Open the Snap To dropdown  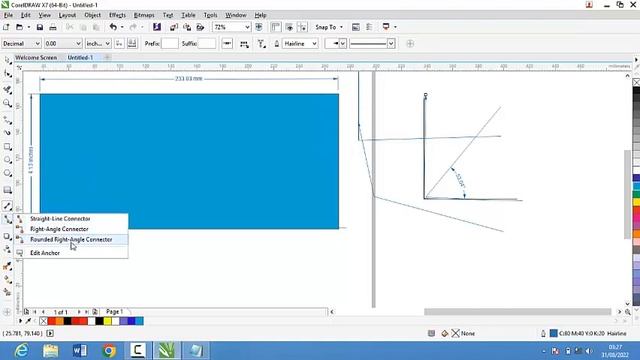coord(329,27)
